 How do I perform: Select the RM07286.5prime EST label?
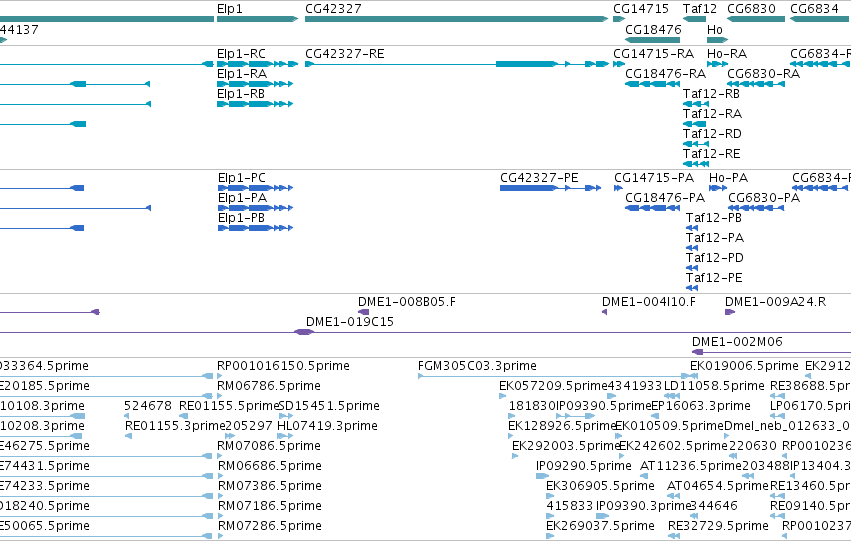click(x=270, y=526)
